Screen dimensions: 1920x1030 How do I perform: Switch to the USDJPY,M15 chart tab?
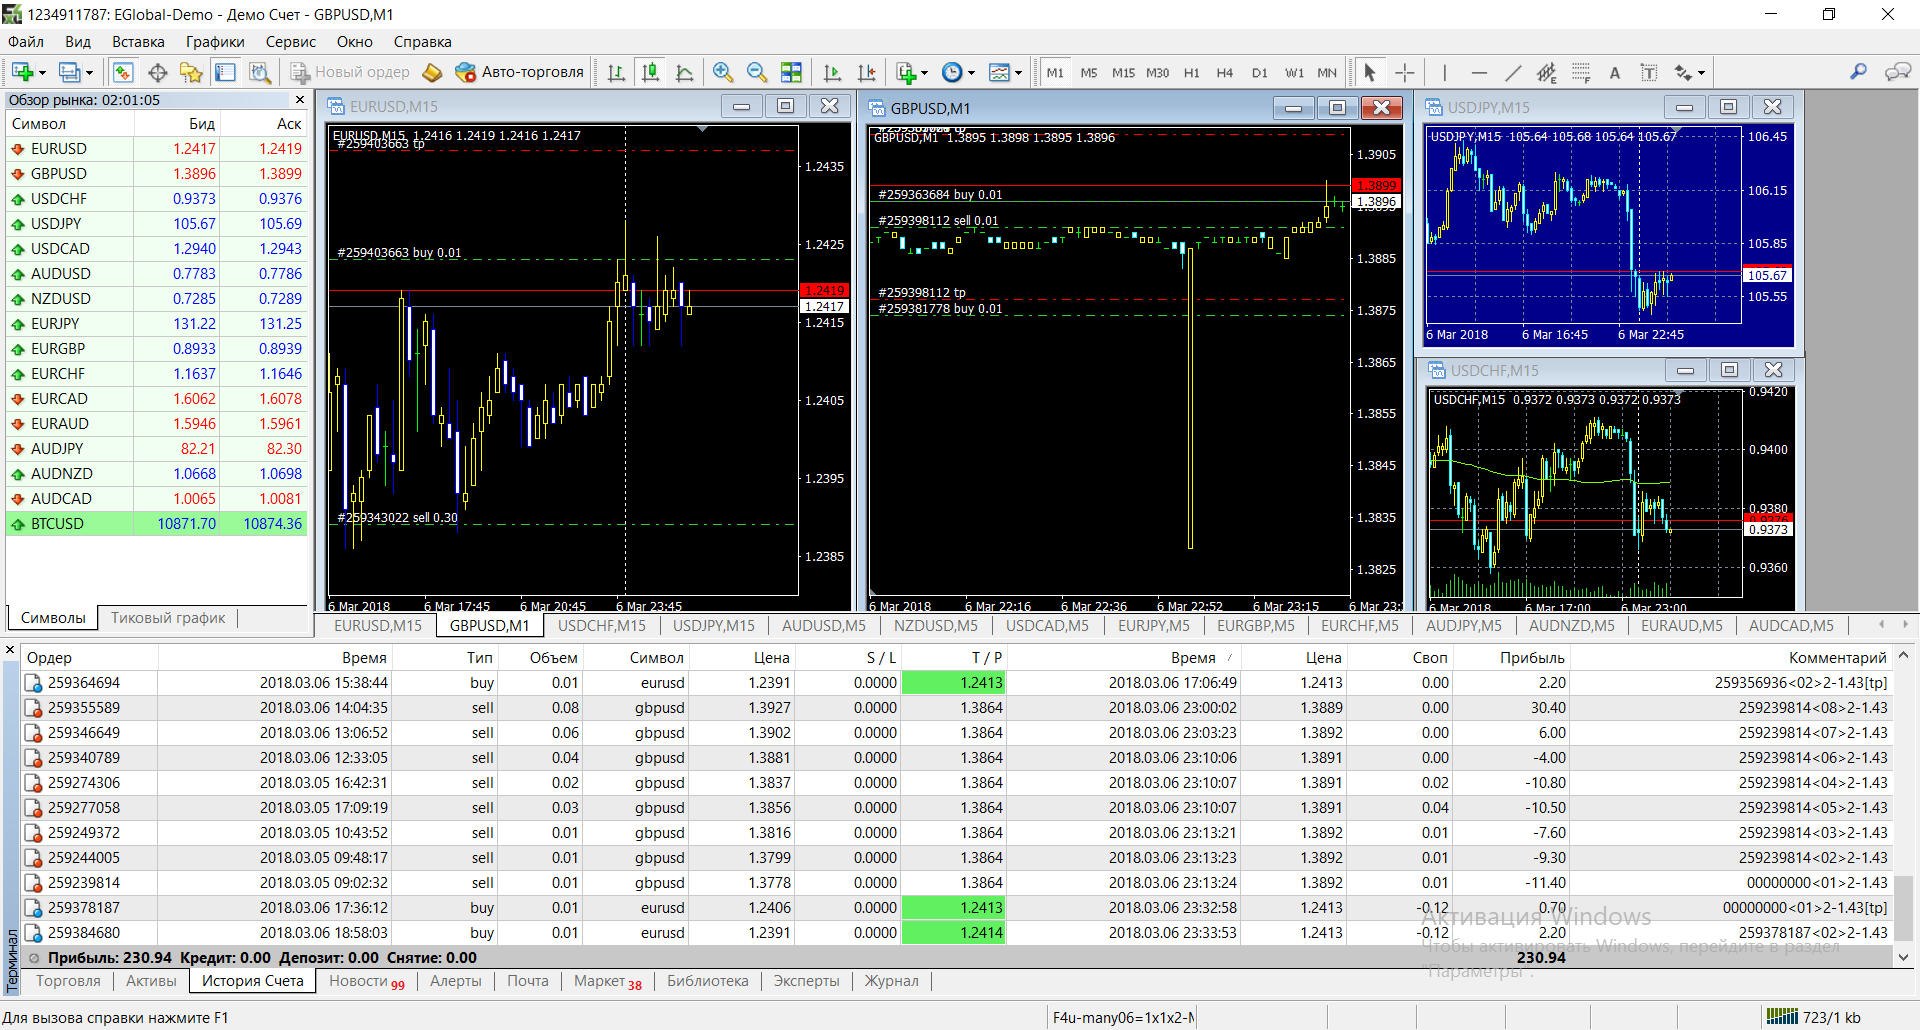tap(713, 626)
